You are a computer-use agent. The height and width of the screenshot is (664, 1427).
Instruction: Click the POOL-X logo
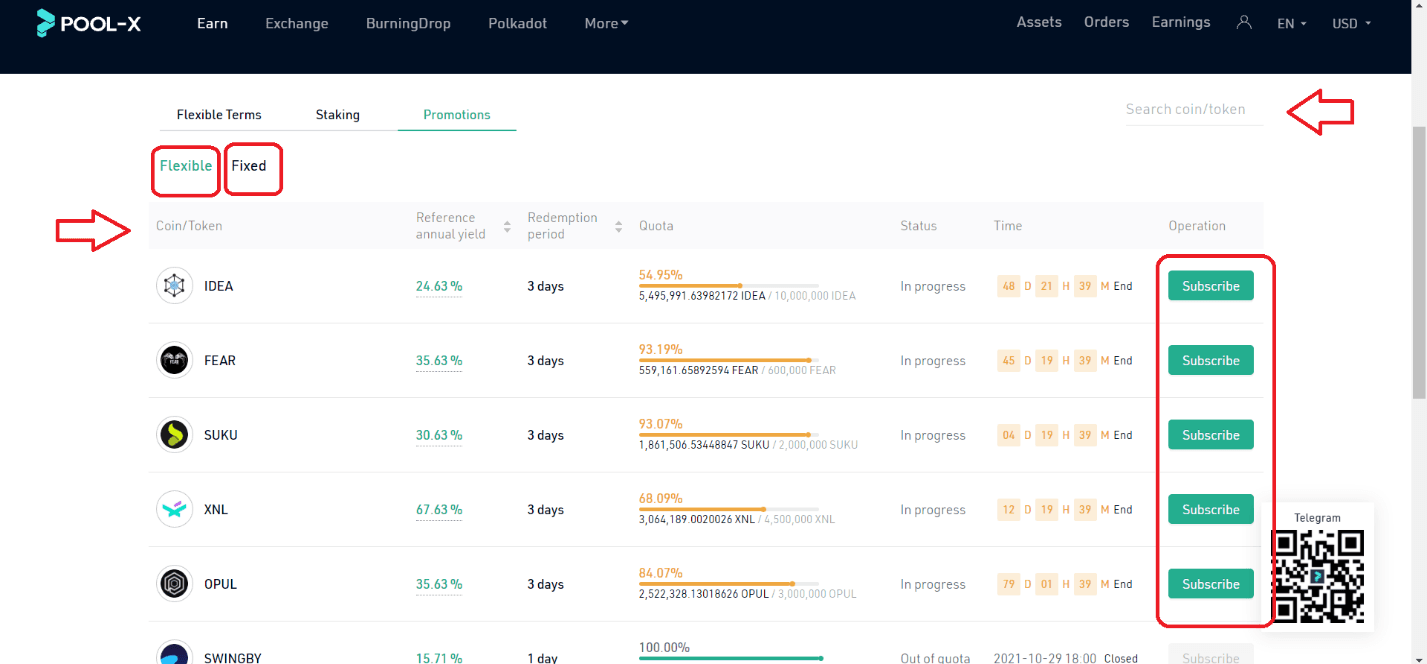coord(89,23)
